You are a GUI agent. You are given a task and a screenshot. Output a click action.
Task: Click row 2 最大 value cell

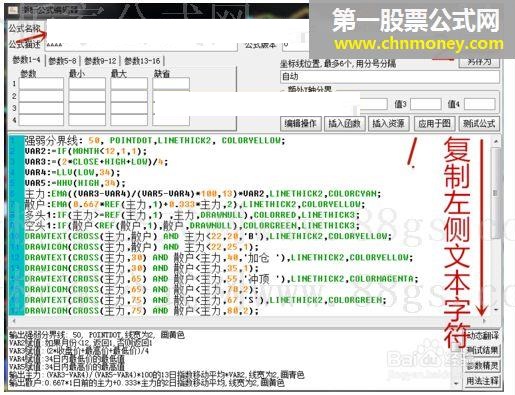[x=129, y=96]
